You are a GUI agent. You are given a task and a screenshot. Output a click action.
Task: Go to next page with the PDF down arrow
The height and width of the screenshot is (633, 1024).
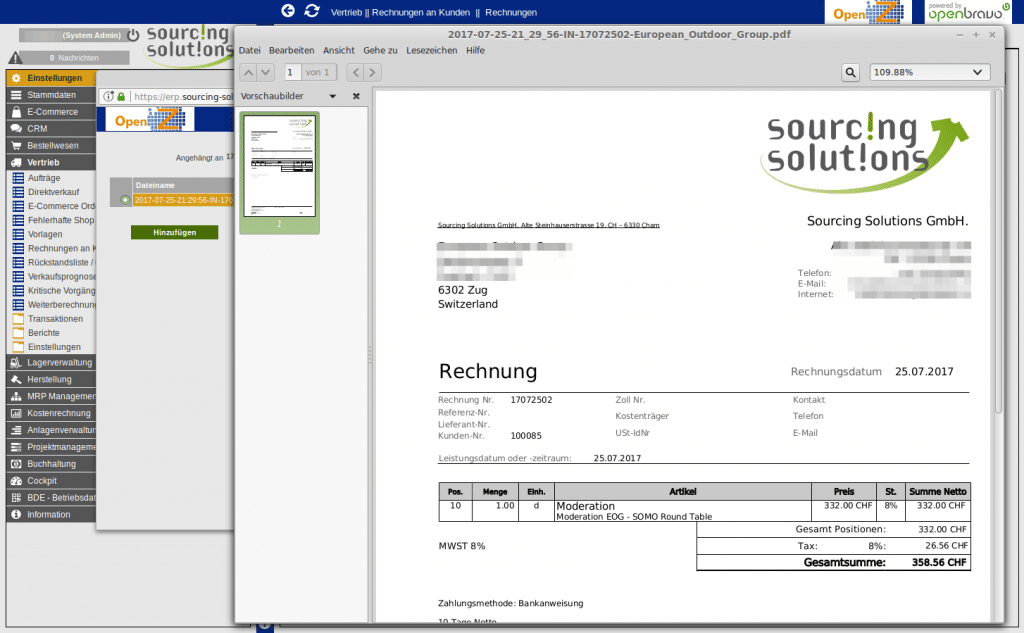(x=265, y=73)
